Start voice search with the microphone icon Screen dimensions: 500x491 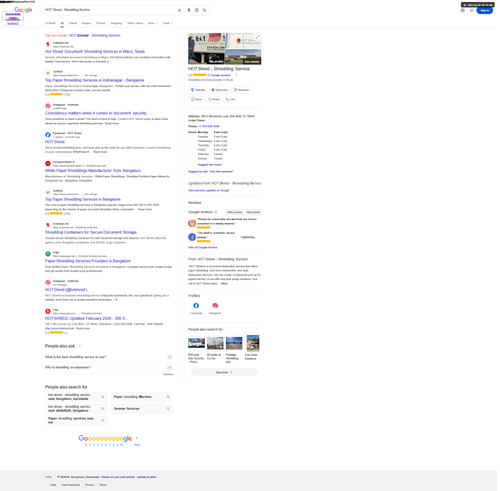point(189,10)
